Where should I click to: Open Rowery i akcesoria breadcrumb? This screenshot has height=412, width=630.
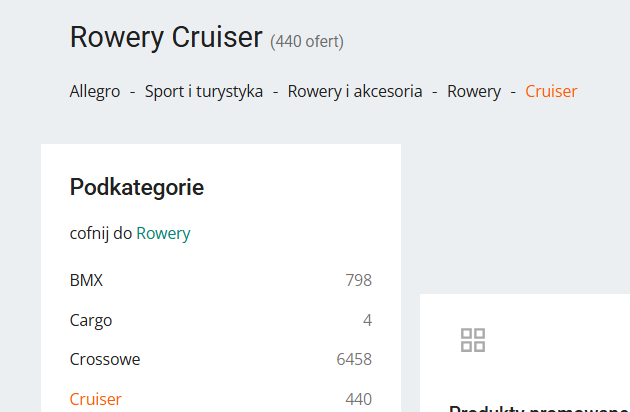click(355, 91)
